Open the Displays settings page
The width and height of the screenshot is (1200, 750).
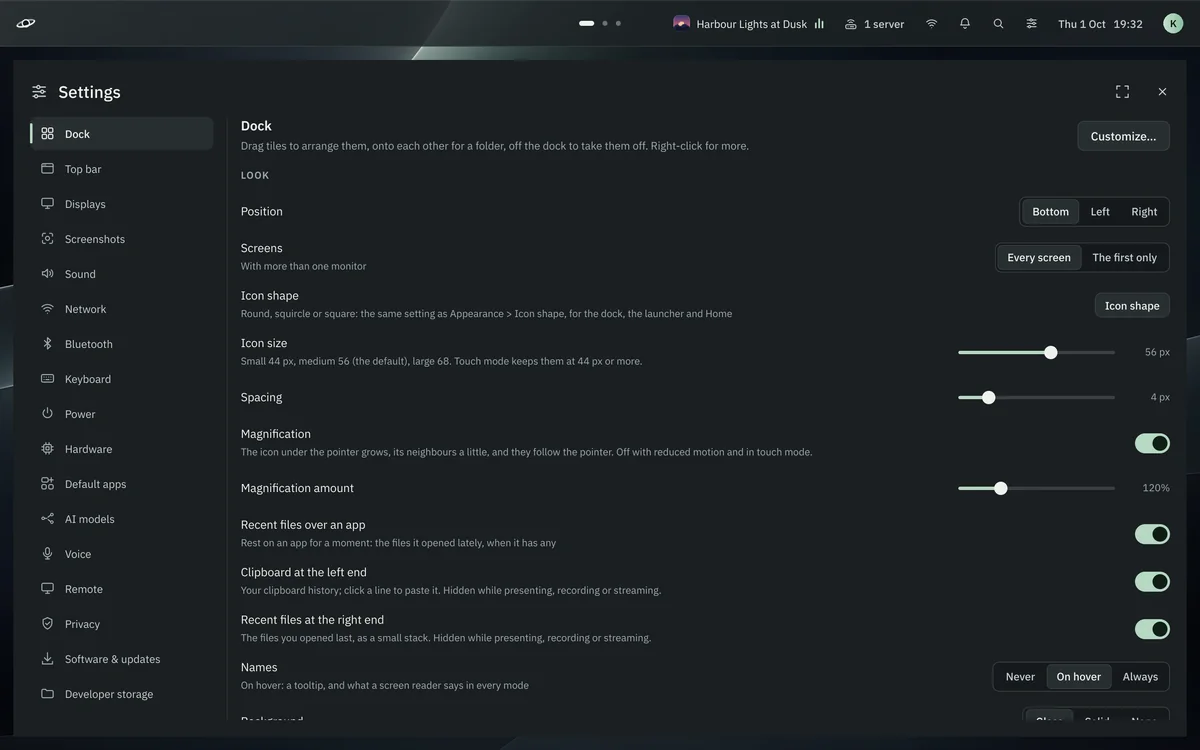coord(122,204)
